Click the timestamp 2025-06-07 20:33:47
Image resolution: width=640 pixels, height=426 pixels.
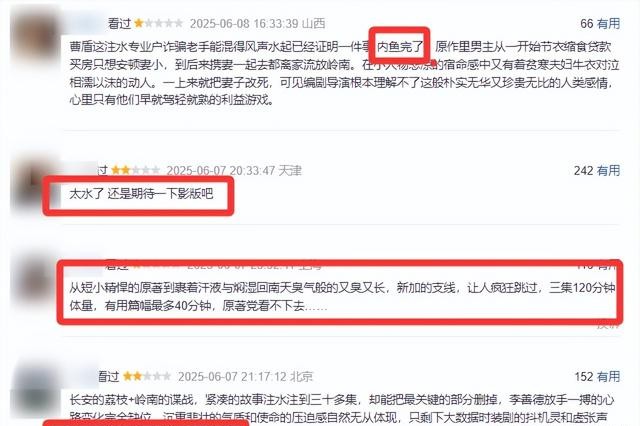(x=220, y=171)
